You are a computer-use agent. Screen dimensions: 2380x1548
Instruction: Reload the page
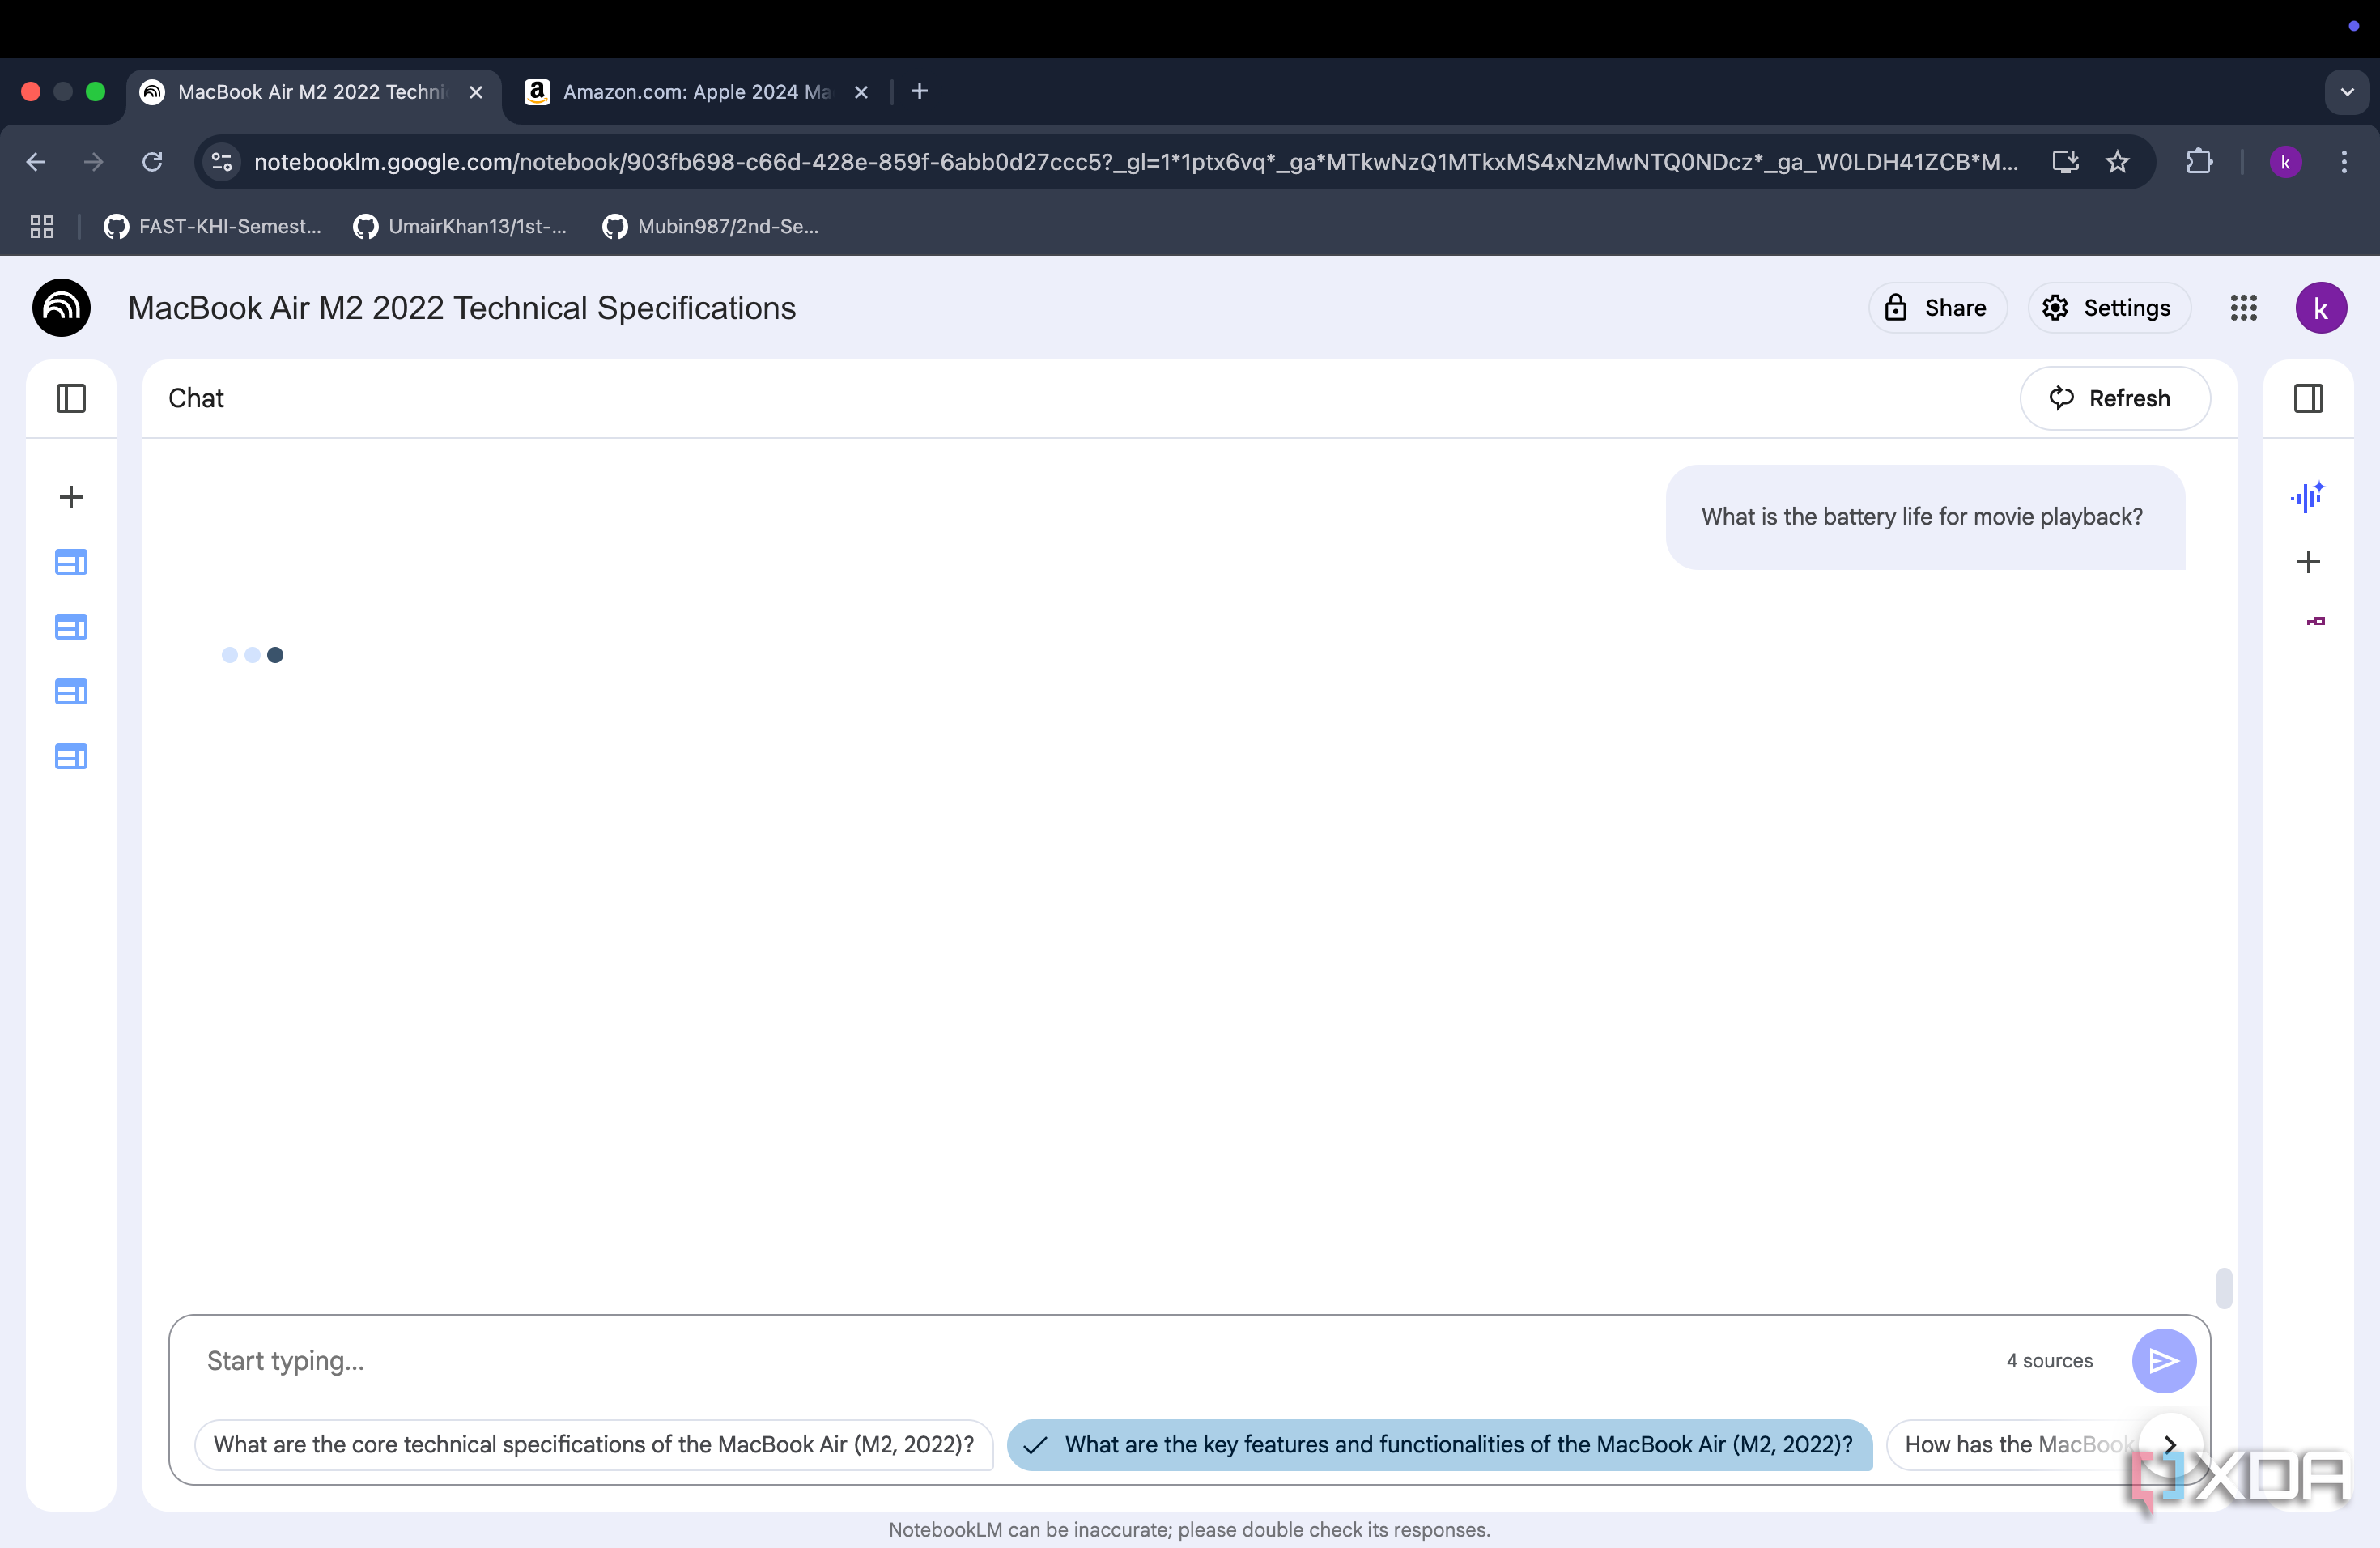point(152,162)
